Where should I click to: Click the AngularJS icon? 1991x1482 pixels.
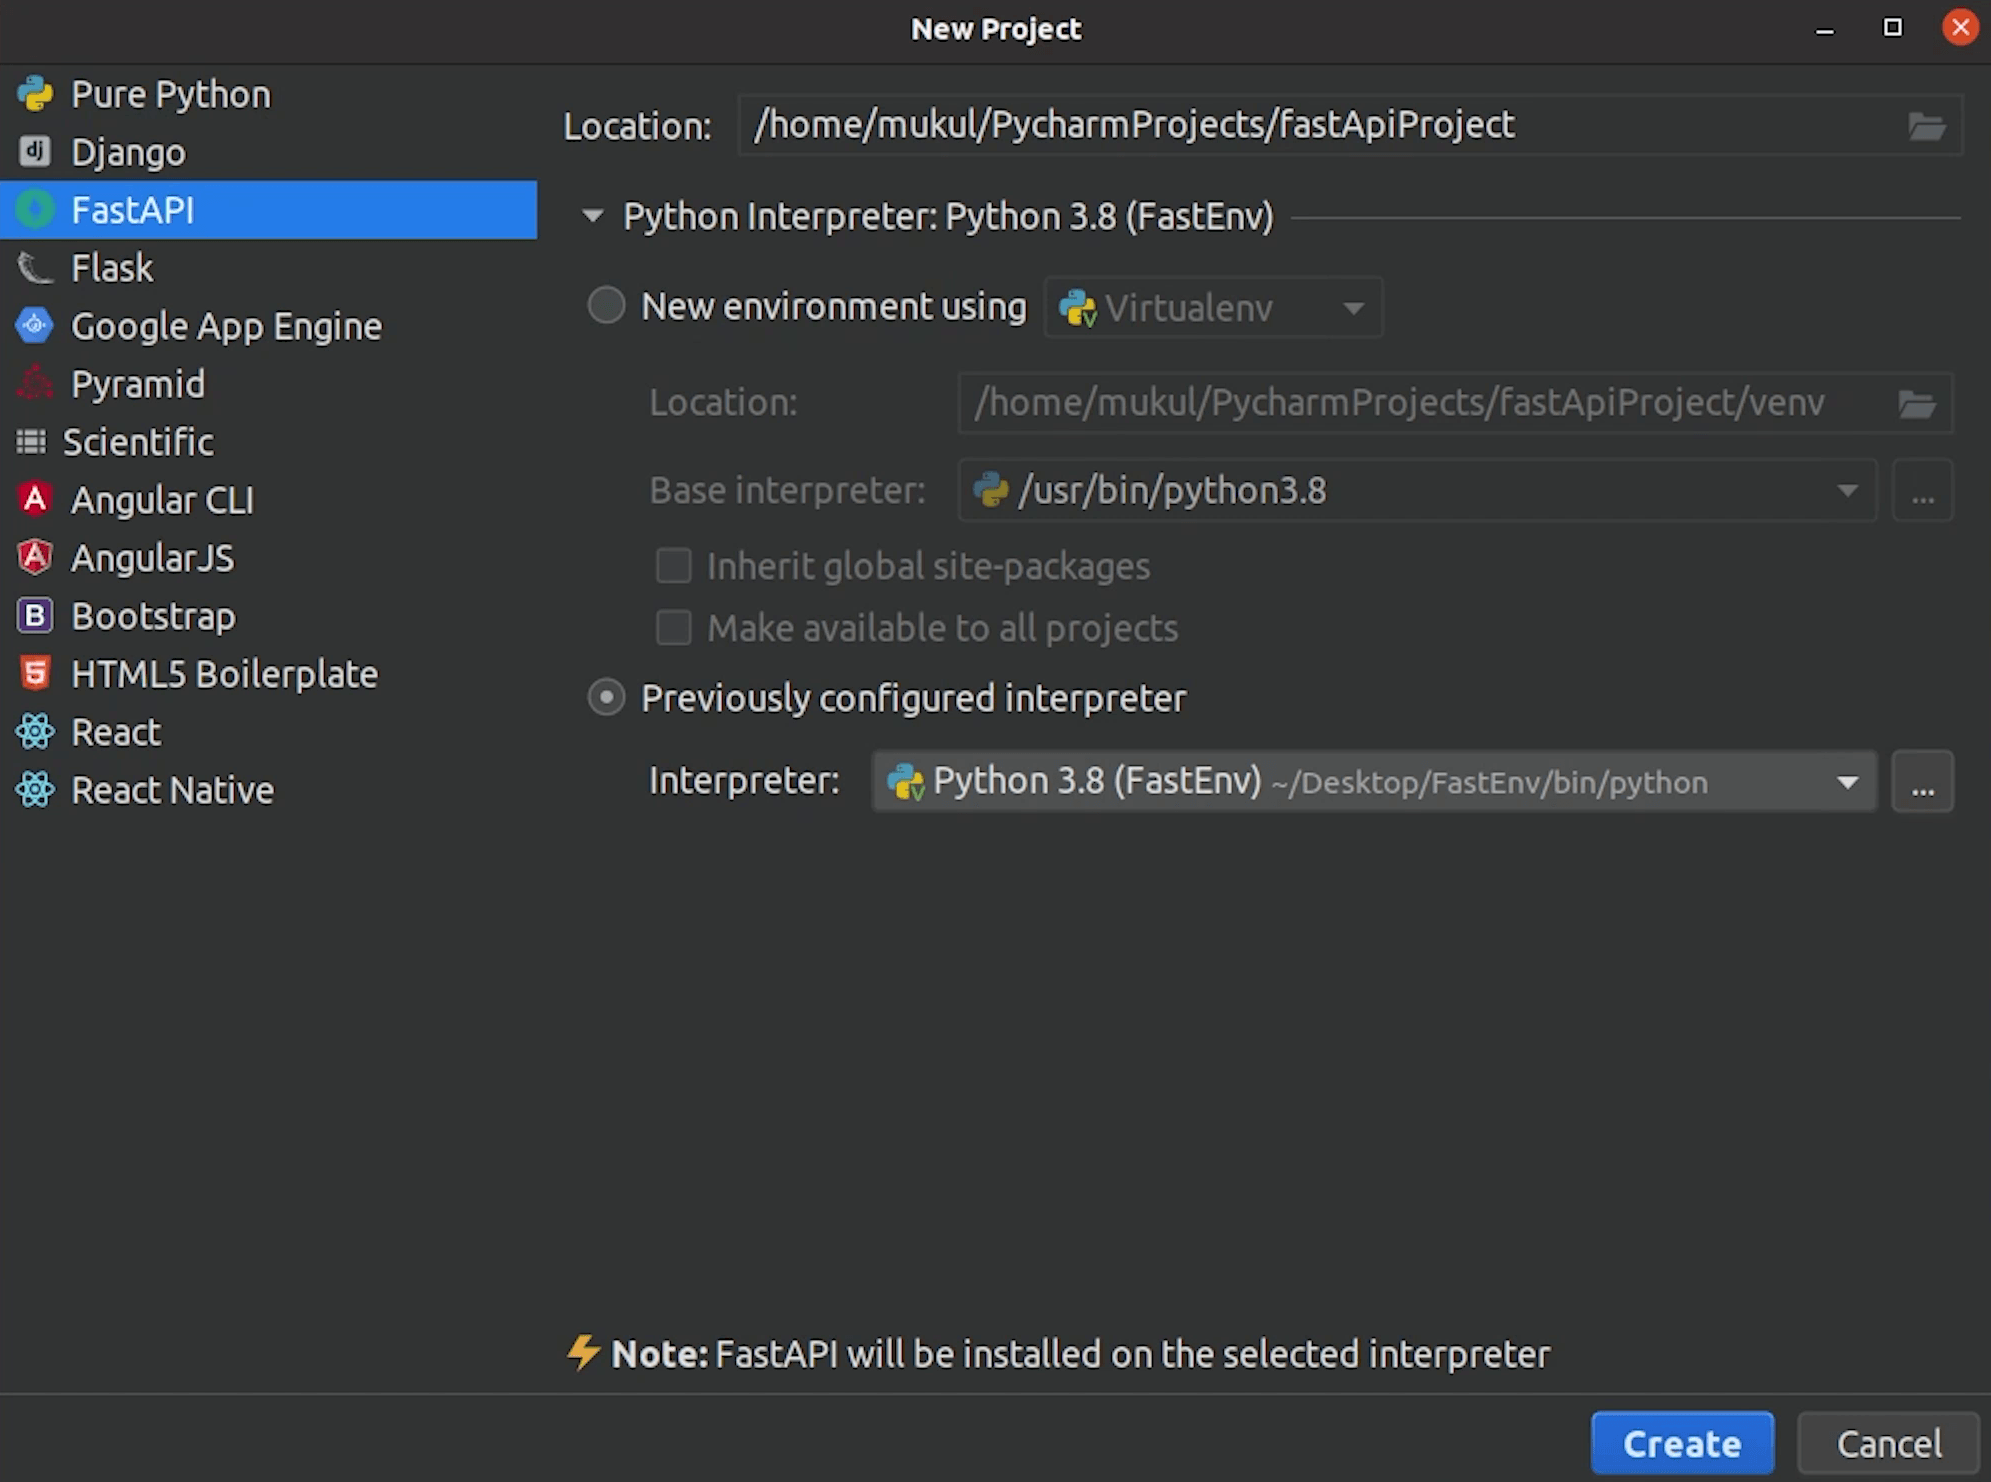coord(36,558)
